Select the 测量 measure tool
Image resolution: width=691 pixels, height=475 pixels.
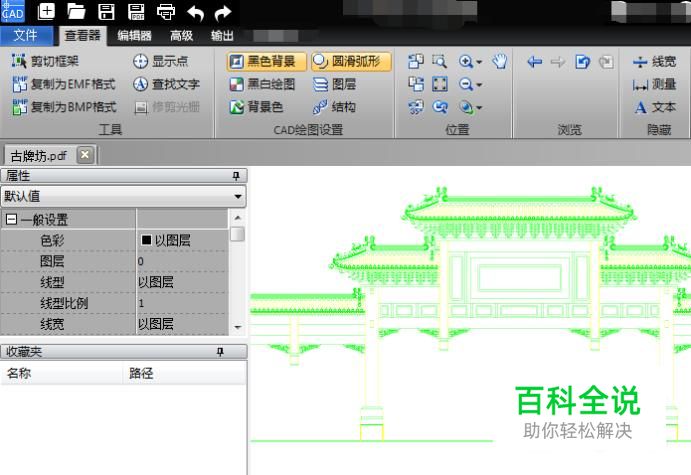pos(655,85)
